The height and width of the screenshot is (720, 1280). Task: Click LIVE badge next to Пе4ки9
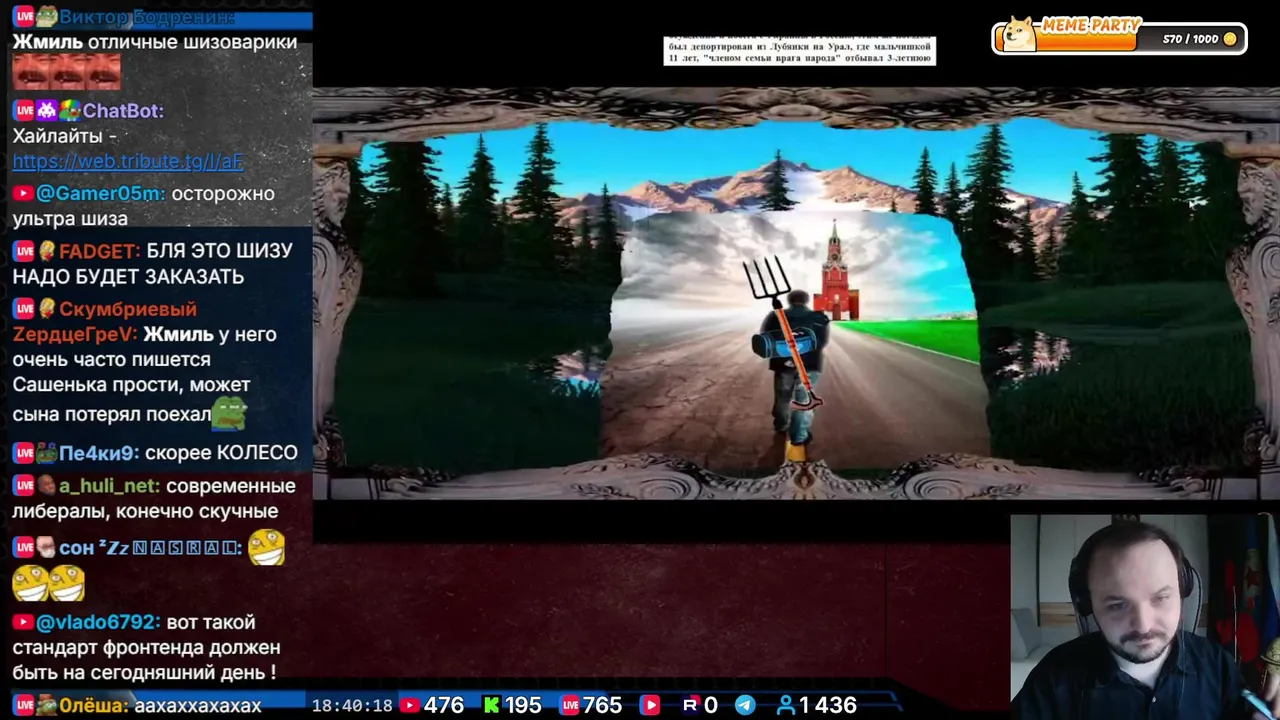pos(24,453)
